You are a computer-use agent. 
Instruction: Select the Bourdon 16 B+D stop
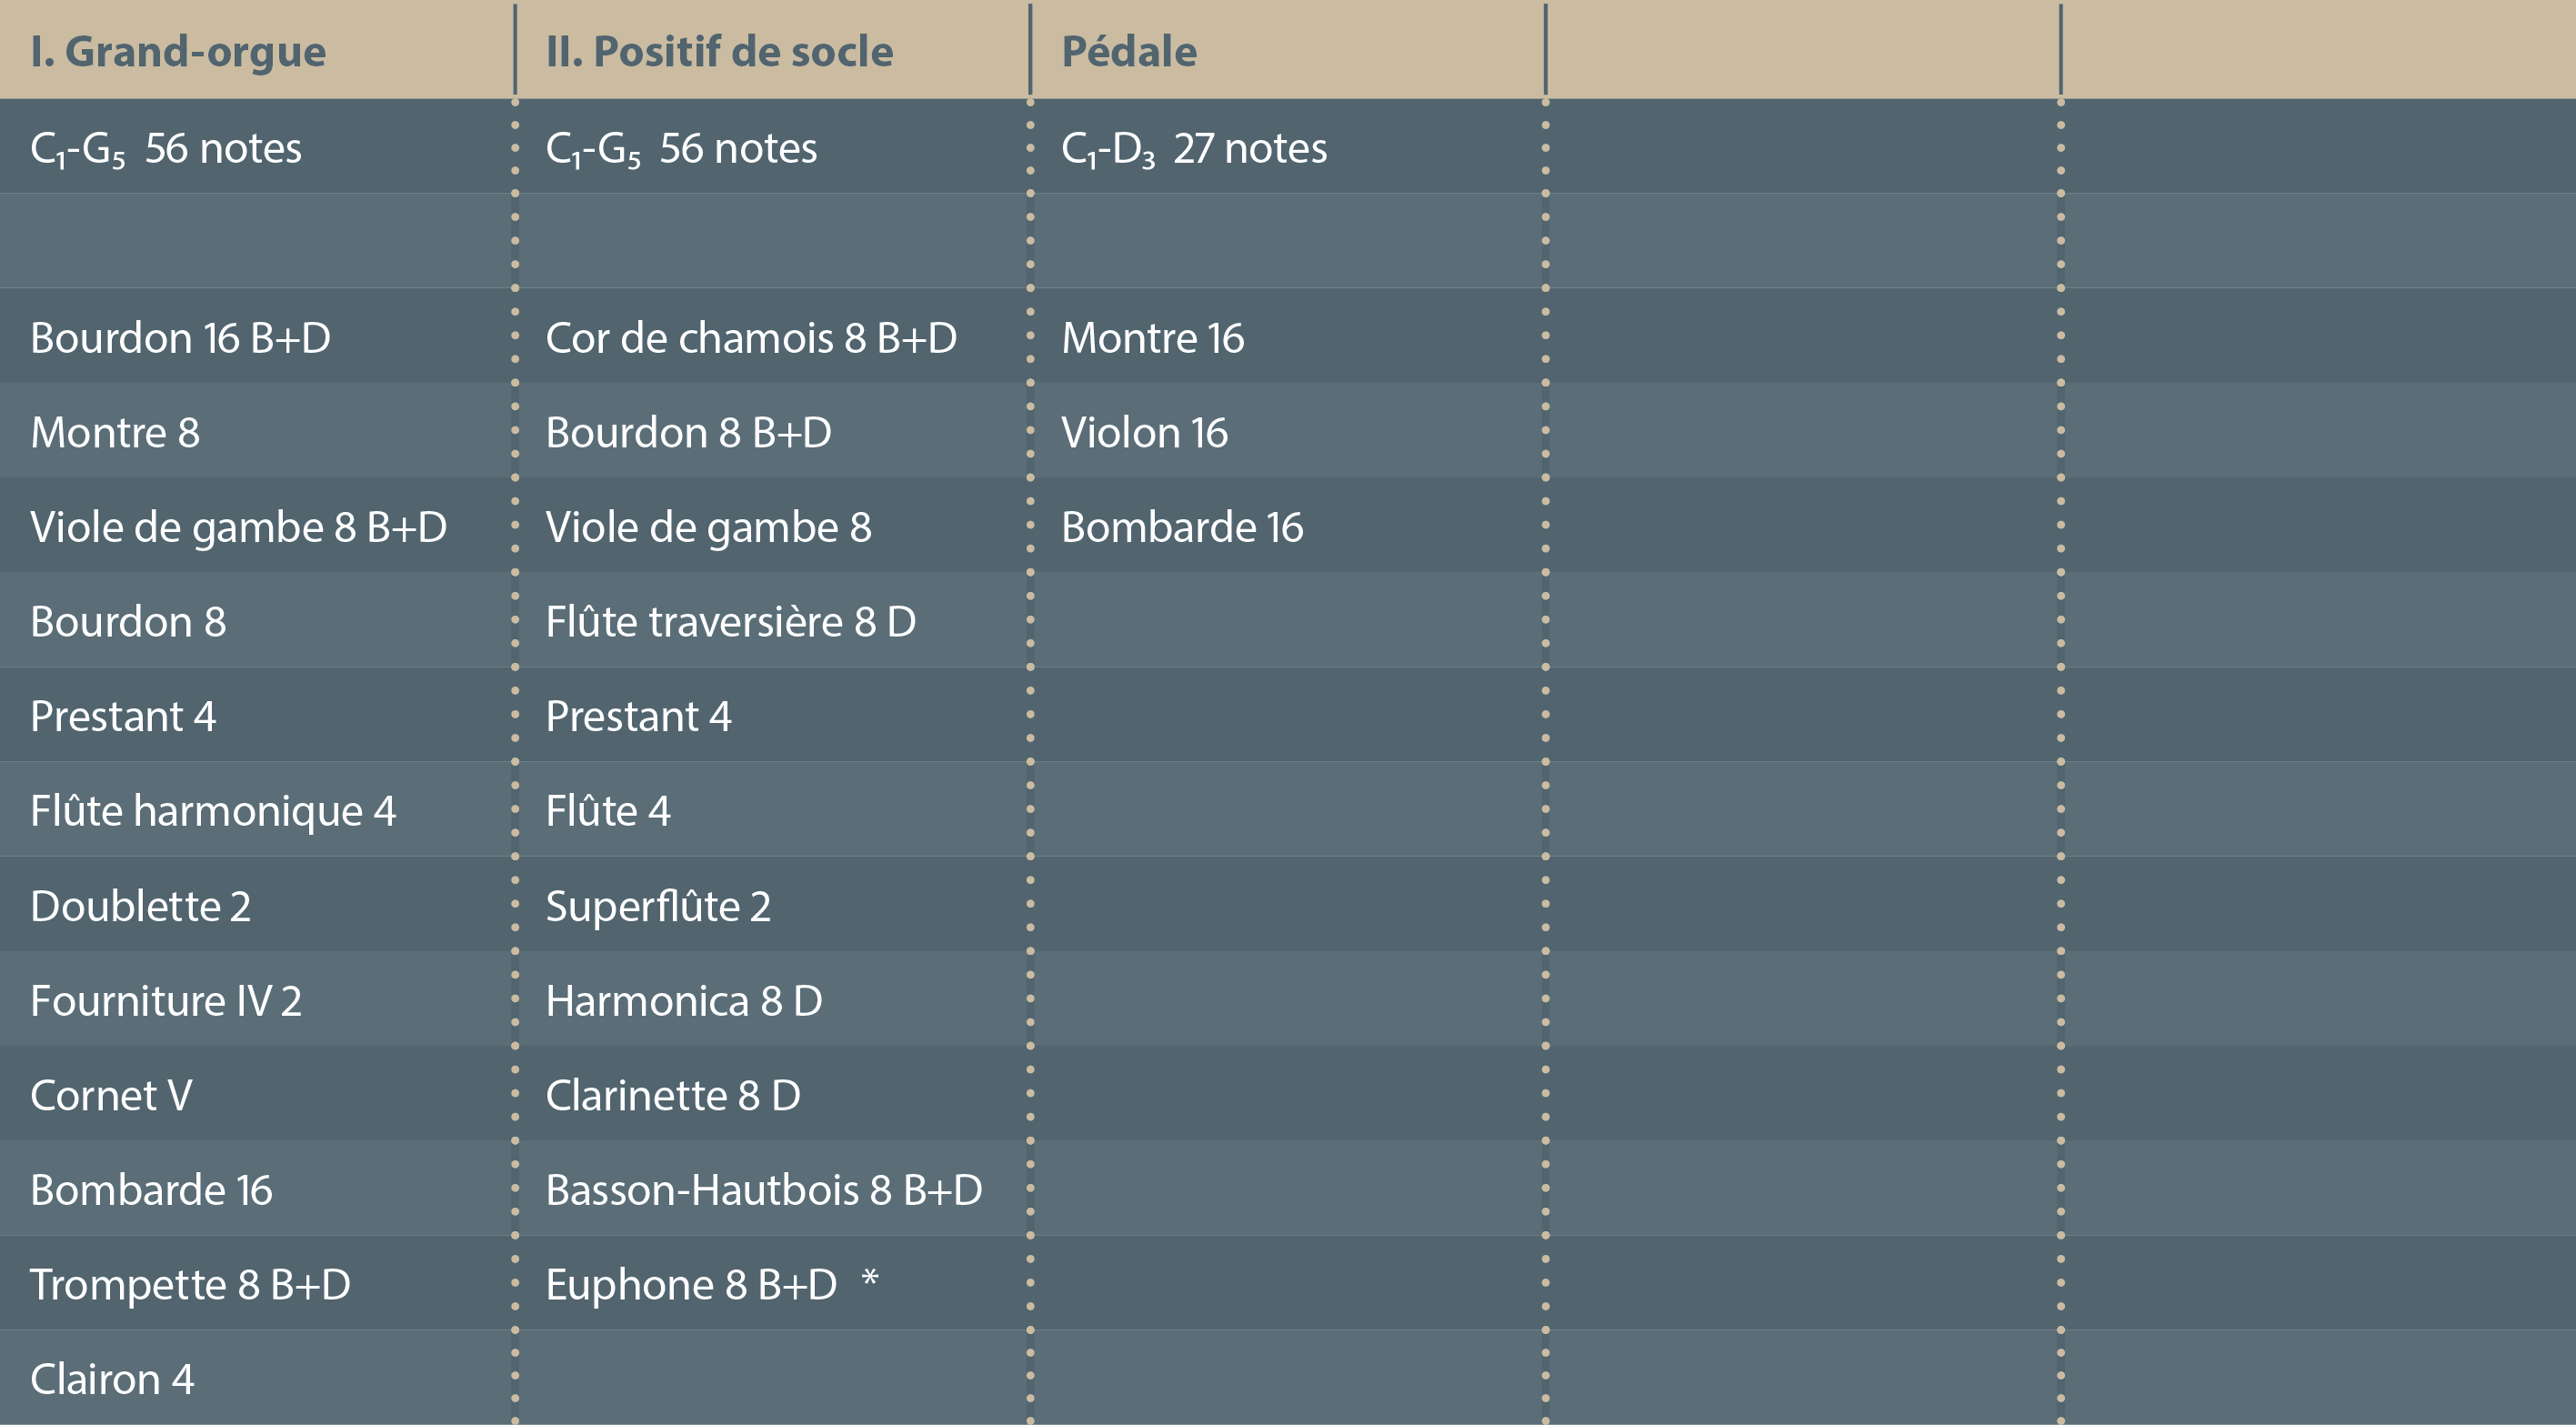tap(180, 338)
